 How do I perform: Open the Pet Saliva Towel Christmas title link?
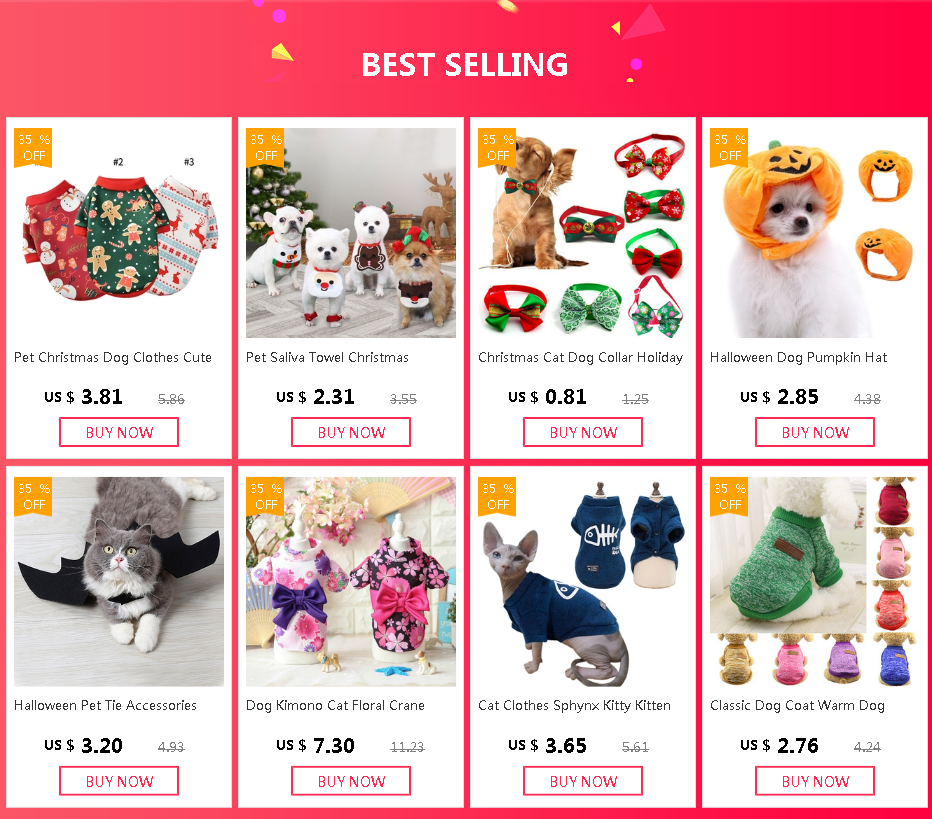coord(328,357)
